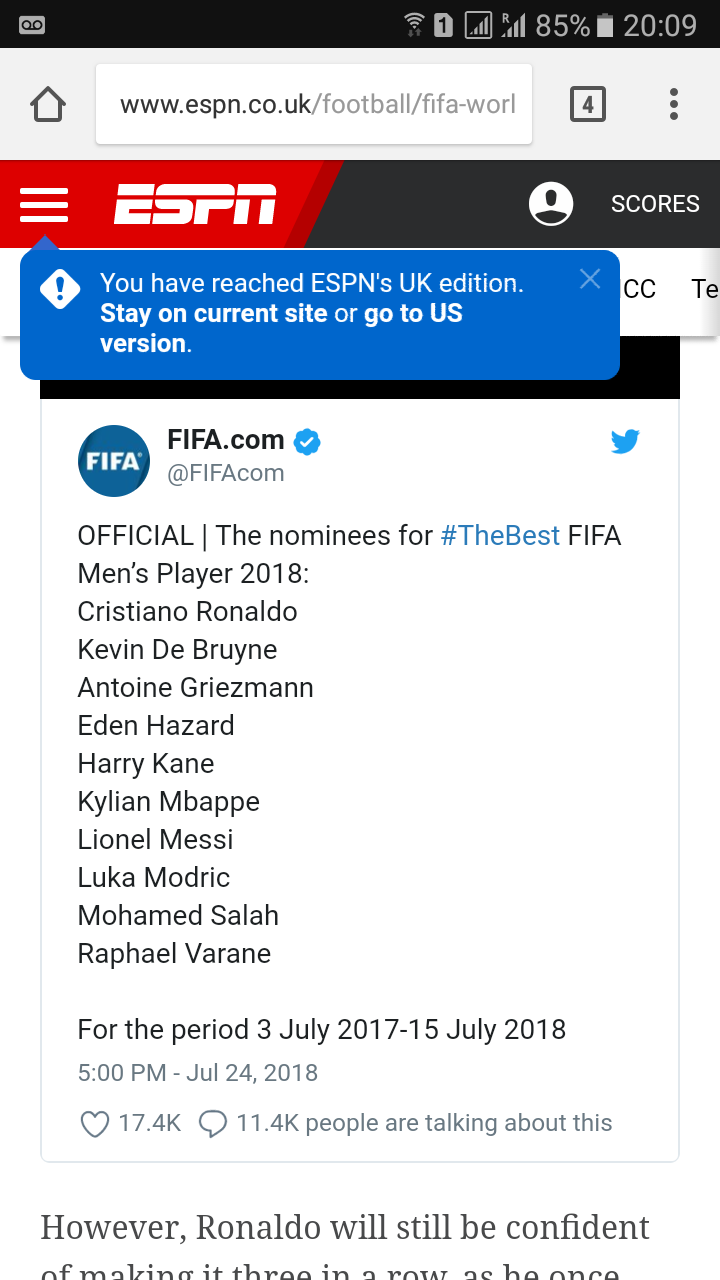Open the 11.4K people talking replies
Image resolution: width=720 pixels, height=1280 pixels.
tap(405, 1123)
